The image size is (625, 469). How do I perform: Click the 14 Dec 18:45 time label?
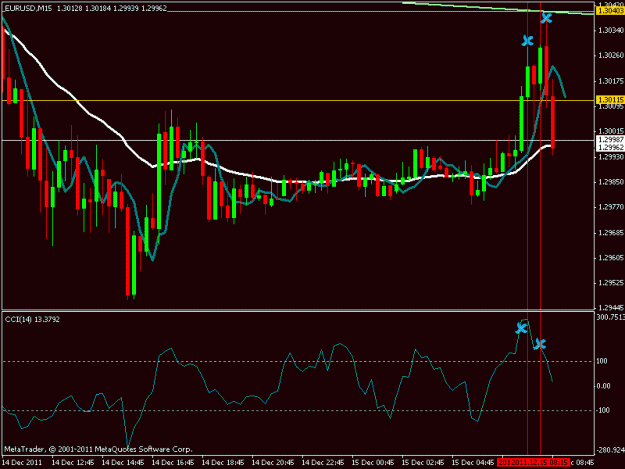(223, 463)
